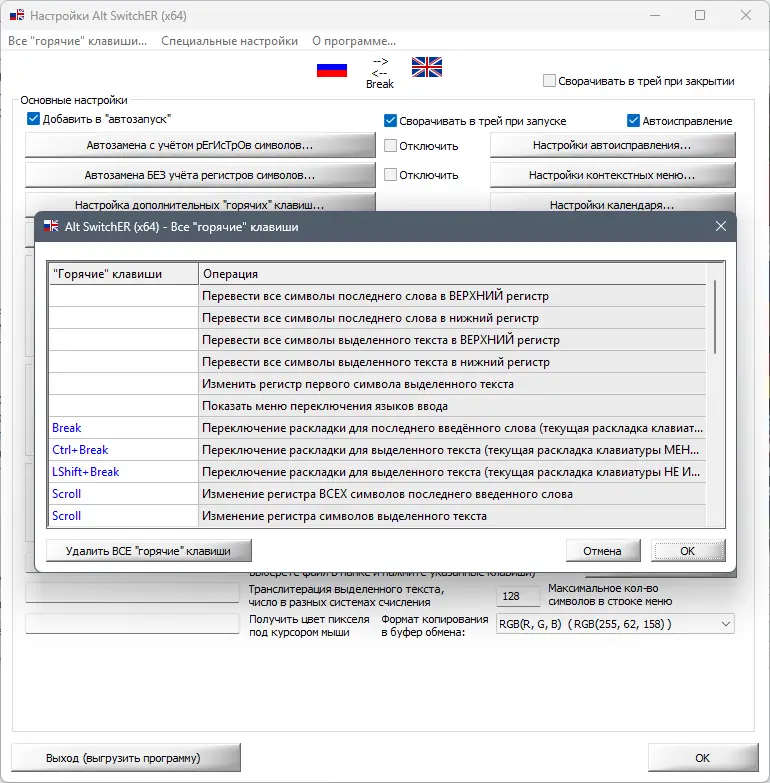Click the hotkeys dialog title bar icon
Viewport: 770px width, 783px height.
[x=51, y=226]
